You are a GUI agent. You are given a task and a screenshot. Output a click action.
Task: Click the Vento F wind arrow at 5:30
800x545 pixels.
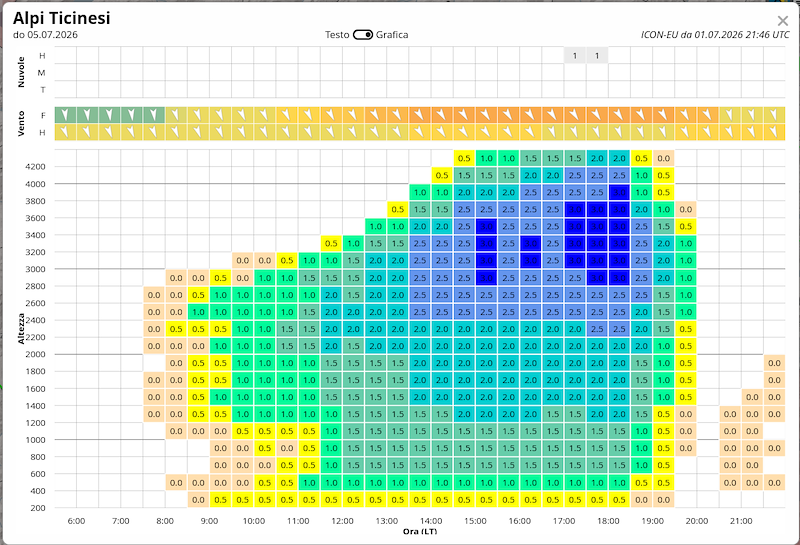point(65,115)
